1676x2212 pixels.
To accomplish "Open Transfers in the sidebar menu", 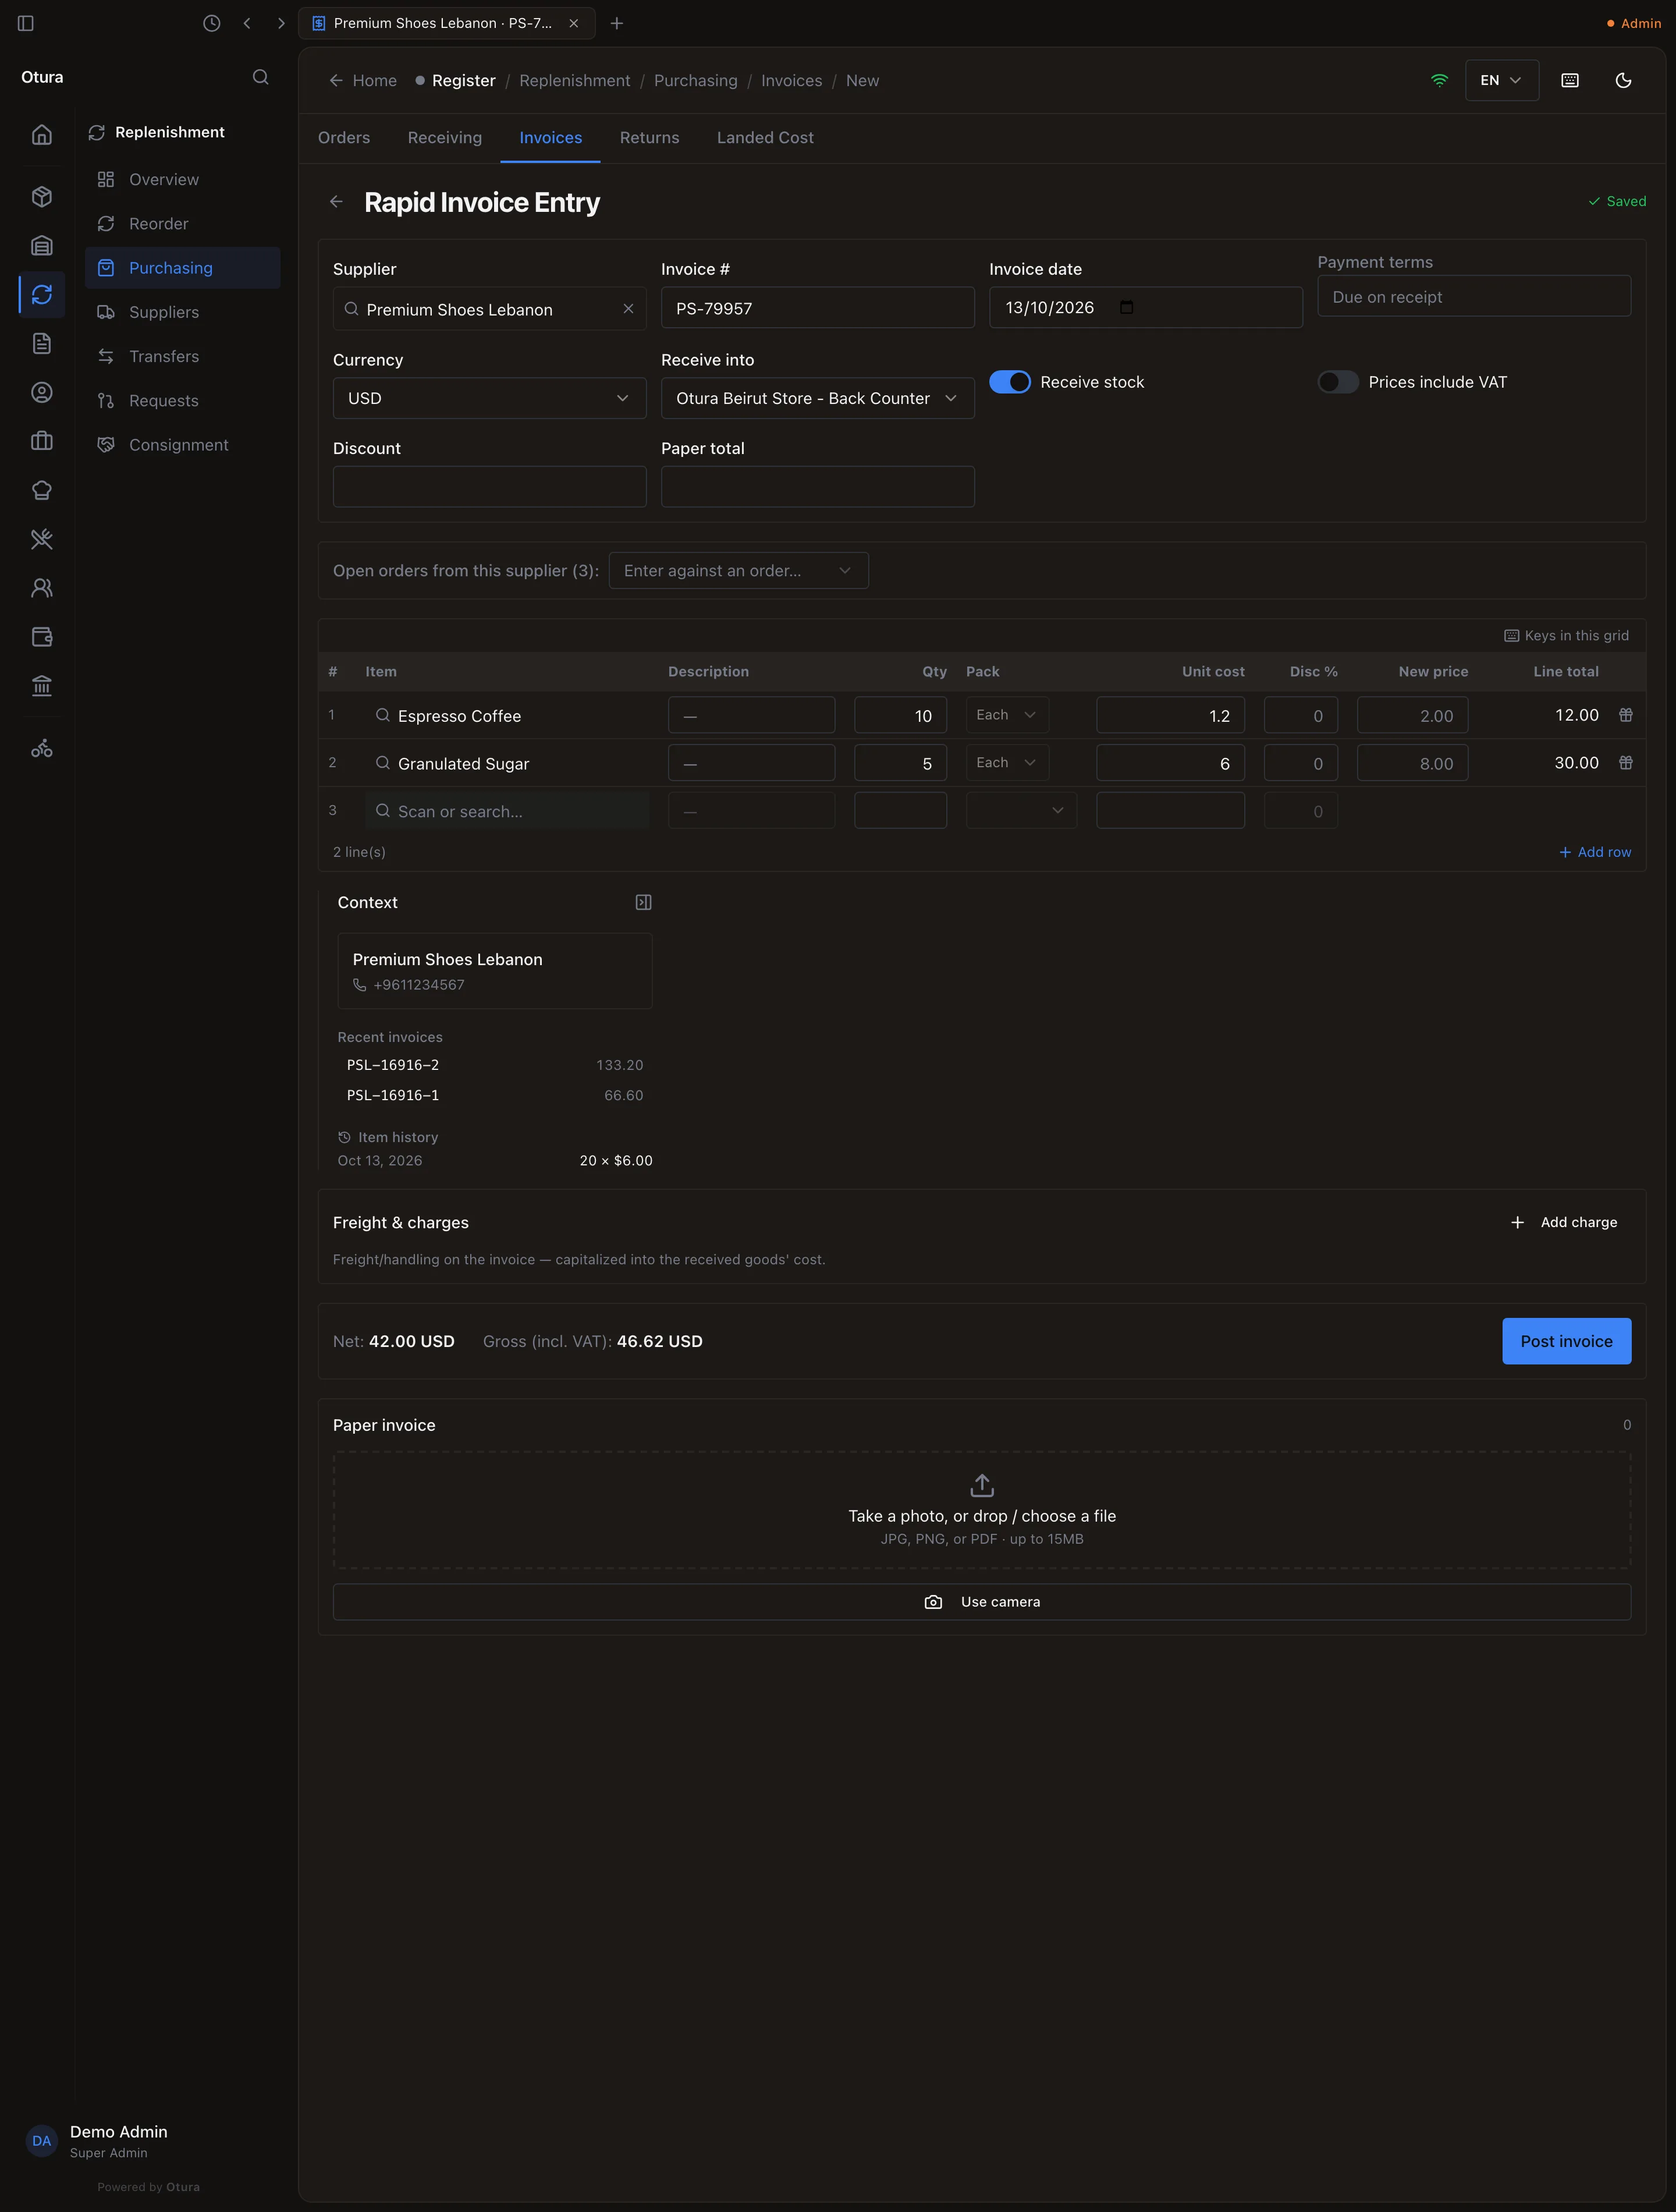I will (182, 356).
